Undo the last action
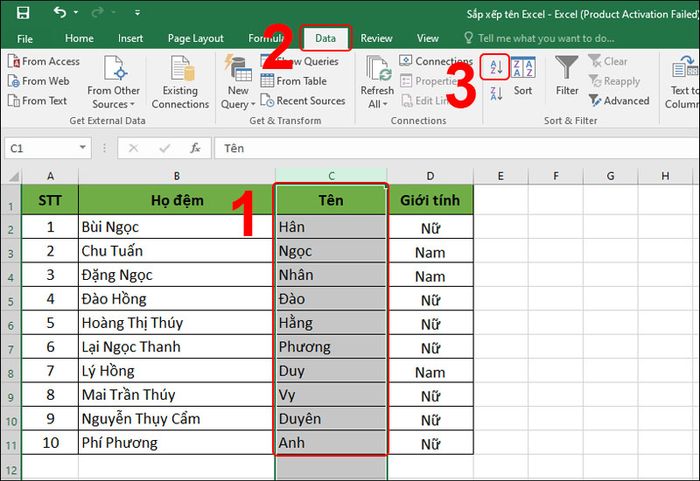The image size is (700, 481). (x=60, y=12)
